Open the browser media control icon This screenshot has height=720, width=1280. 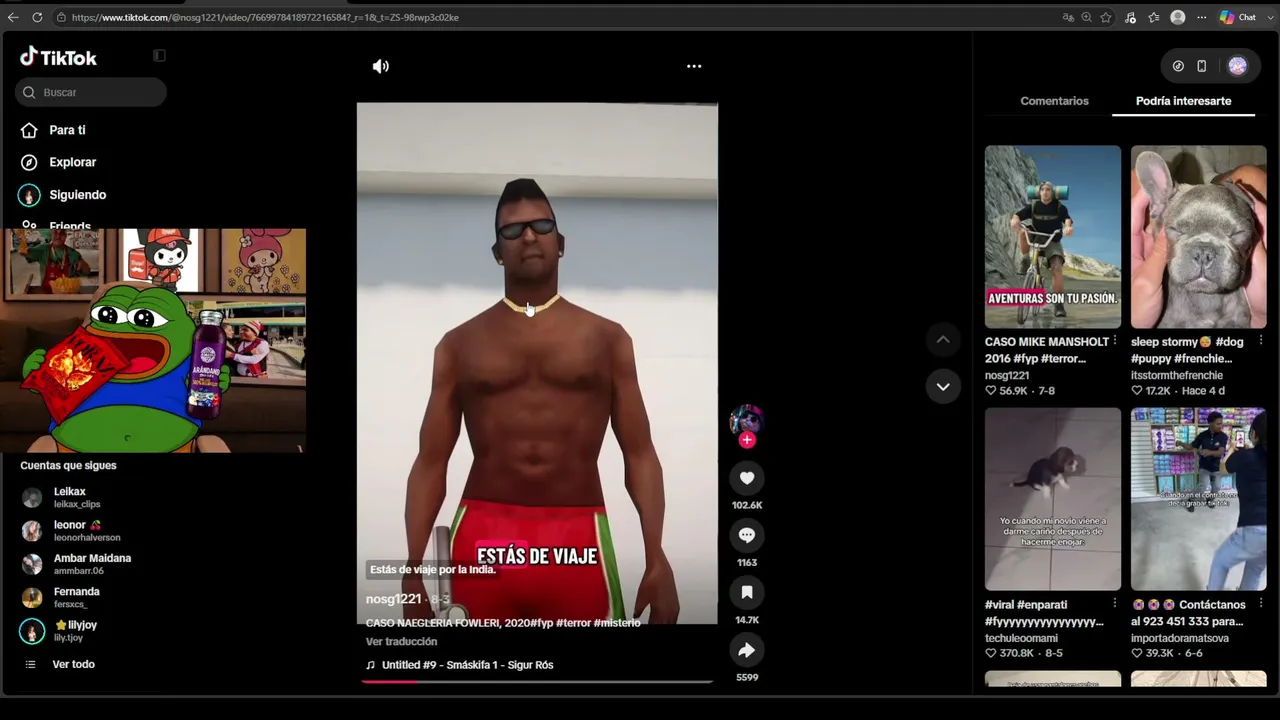[1130, 17]
